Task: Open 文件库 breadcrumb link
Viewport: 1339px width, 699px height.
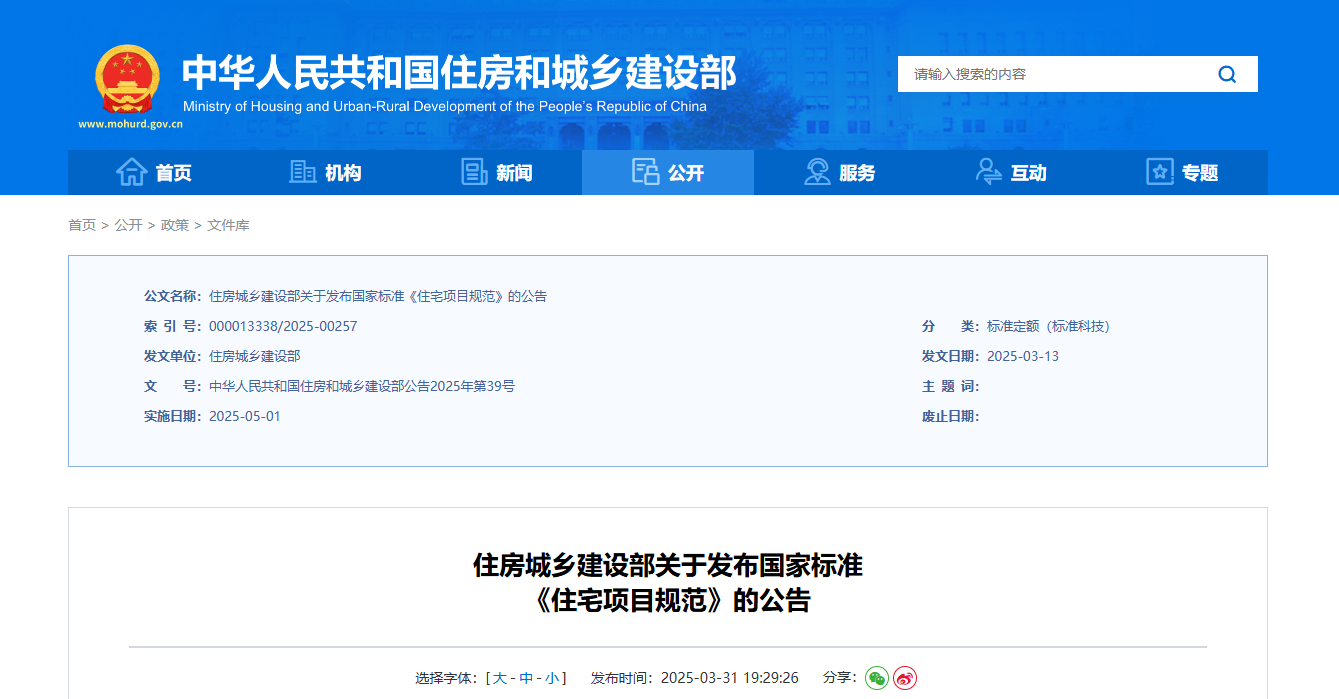Action: coord(228,225)
